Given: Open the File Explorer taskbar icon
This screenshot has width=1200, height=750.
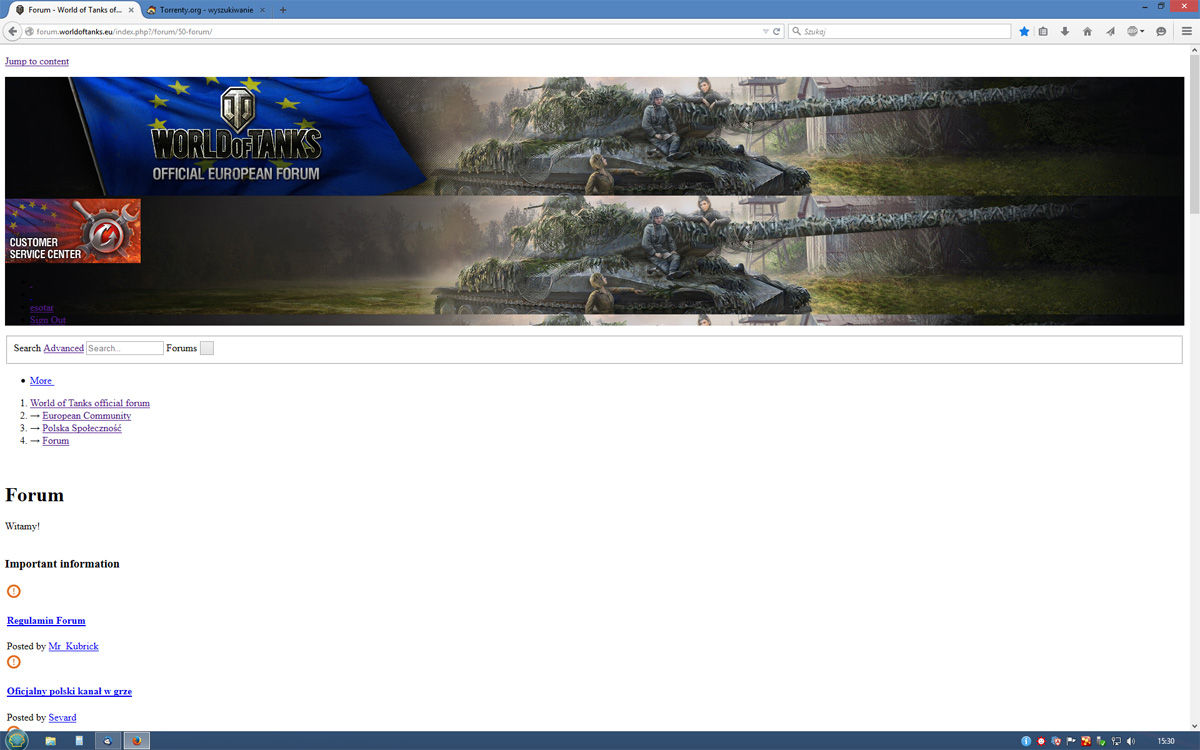Looking at the screenshot, I should tap(50, 741).
